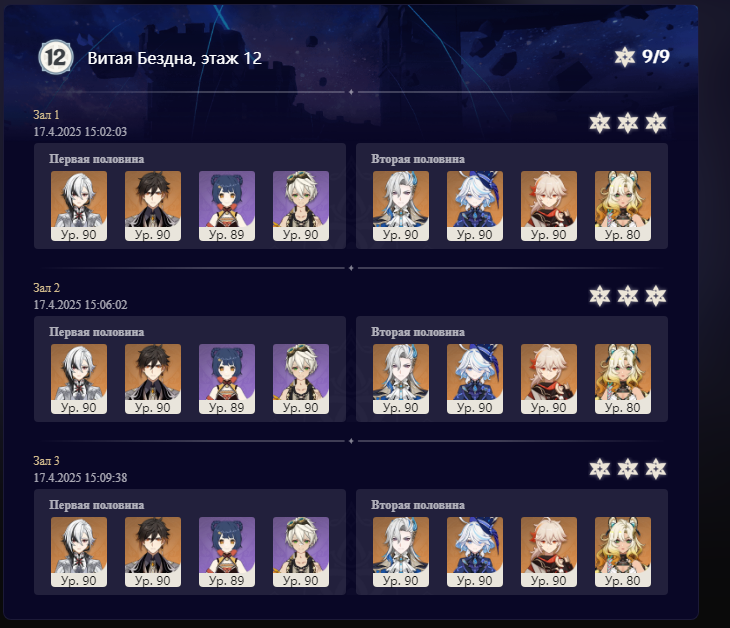Select the white-haired level 90 character in Зал 1 first half

[79, 206]
